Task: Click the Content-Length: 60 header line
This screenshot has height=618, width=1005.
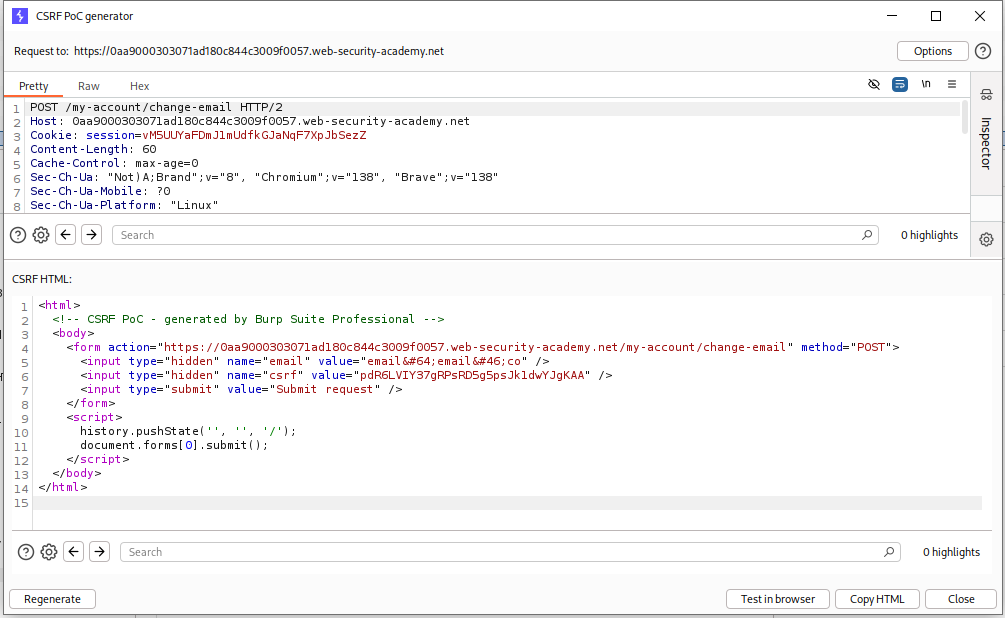Action: [x=93, y=149]
